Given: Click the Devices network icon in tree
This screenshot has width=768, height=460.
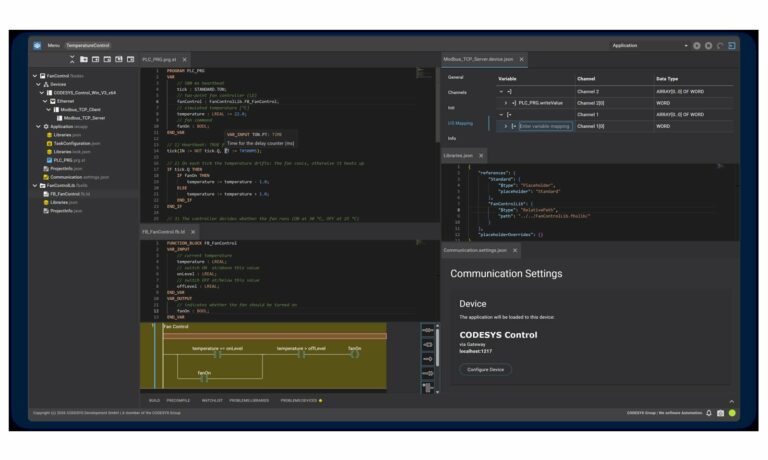Looking at the screenshot, I should (46, 84).
